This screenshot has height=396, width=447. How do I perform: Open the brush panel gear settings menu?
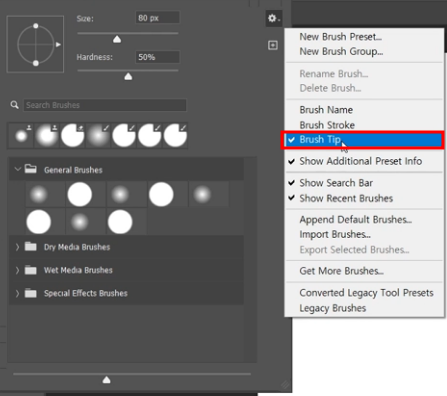tap(273, 18)
